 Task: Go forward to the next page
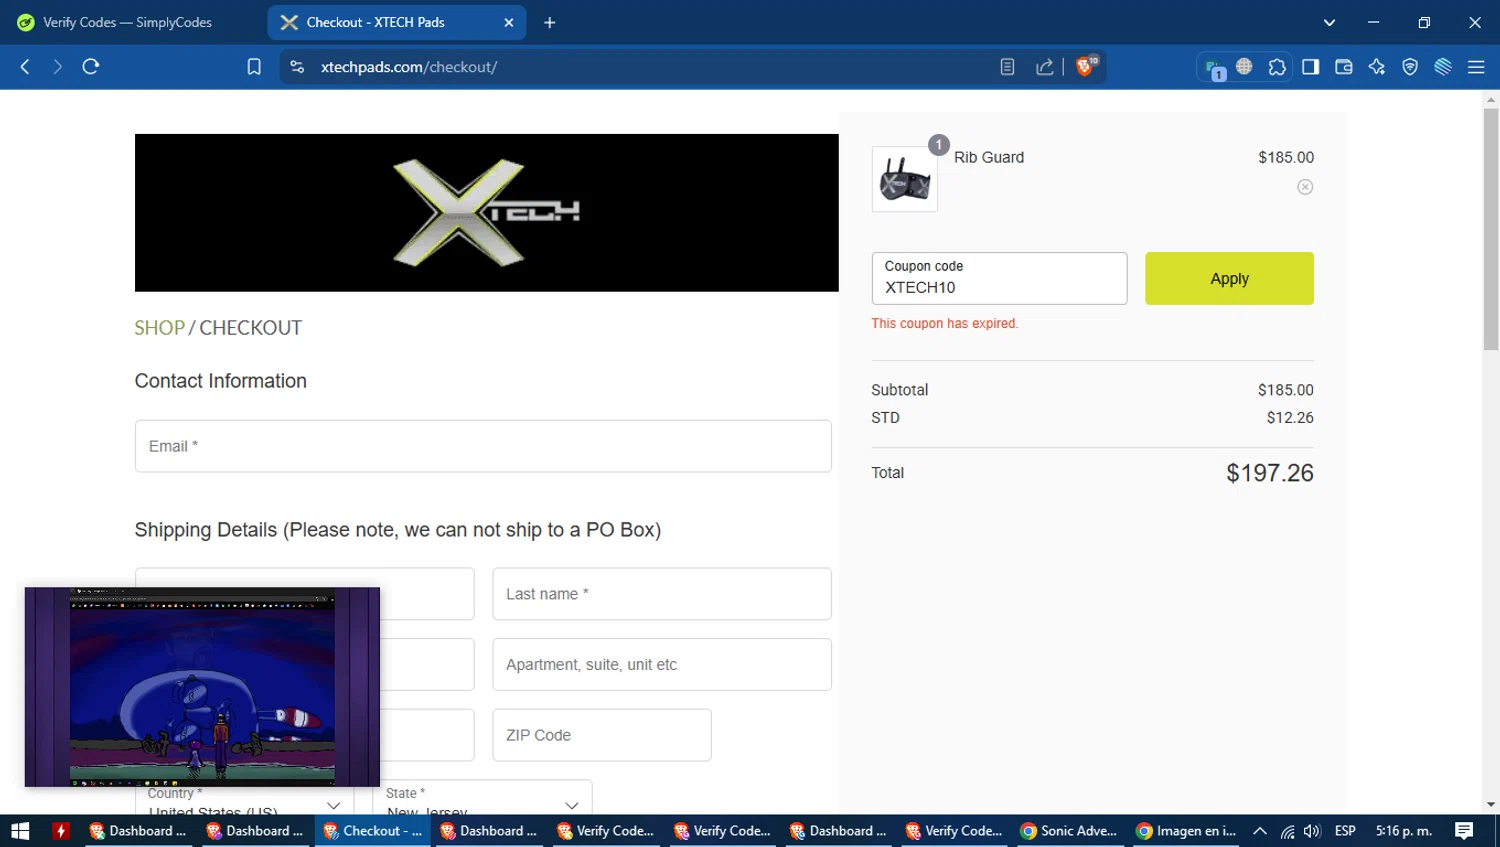[x=57, y=67]
